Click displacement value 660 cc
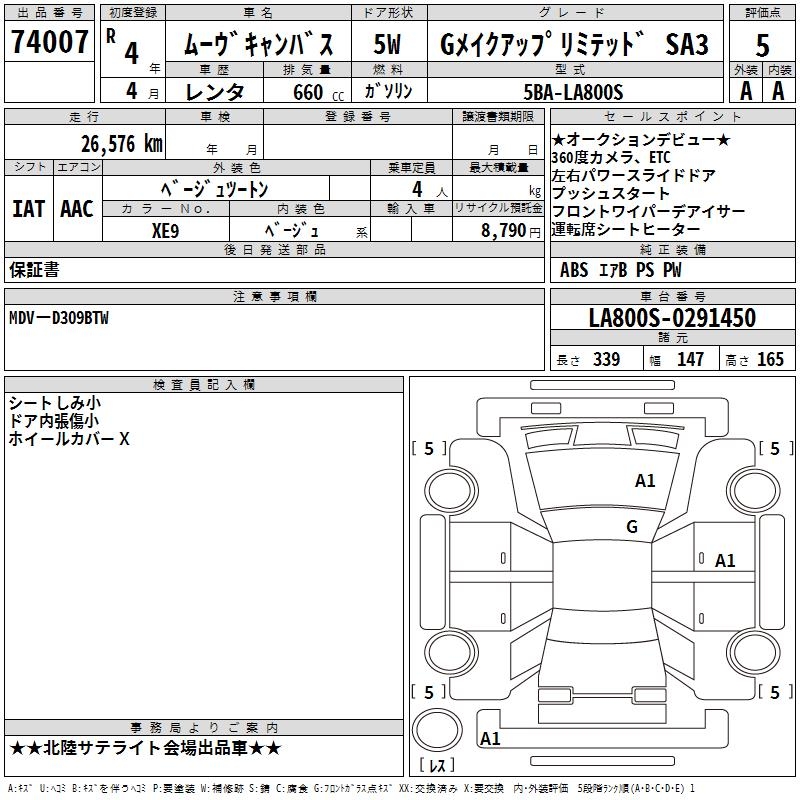The image size is (800, 800). click(319, 93)
